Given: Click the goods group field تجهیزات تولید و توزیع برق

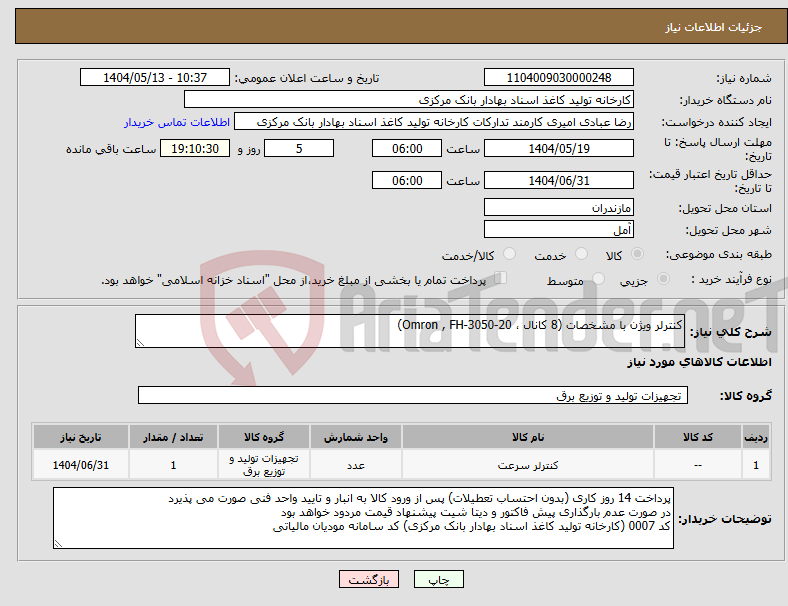Looking at the screenshot, I should pos(413,395).
